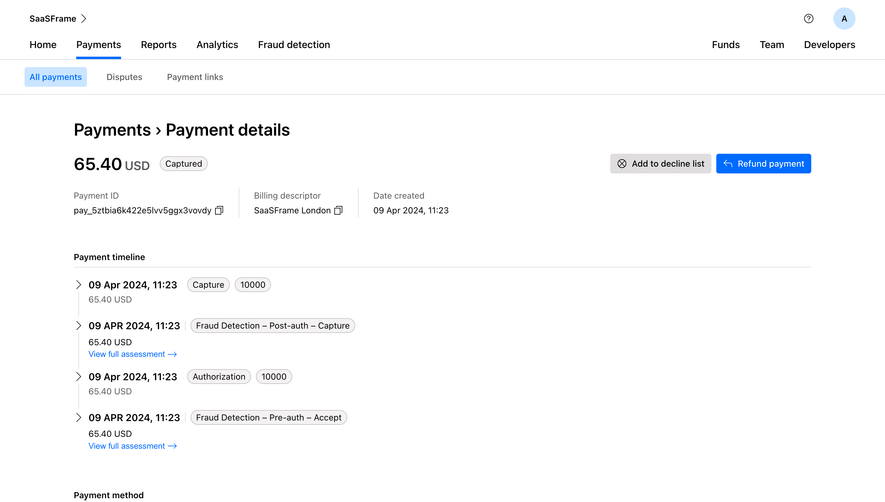The width and height of the screenshot is (885, 502).
Task: Click the Refund payment button
Action: pos(763,164)
